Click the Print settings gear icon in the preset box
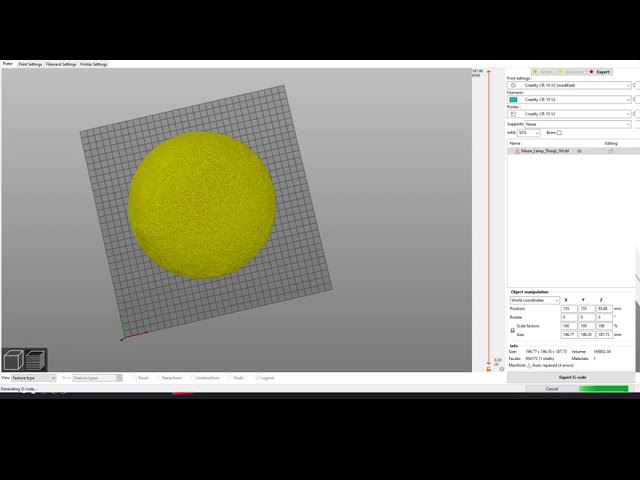The width and height of the screenshot is (640, 480). pyautogui.click(x=513, y=85)
